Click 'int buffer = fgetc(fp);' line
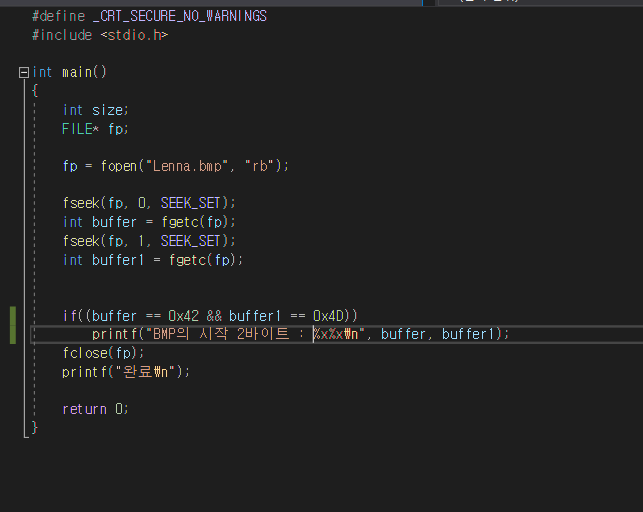Image resolution: width=643 pixels, height=512 pixels. point(149,222)
